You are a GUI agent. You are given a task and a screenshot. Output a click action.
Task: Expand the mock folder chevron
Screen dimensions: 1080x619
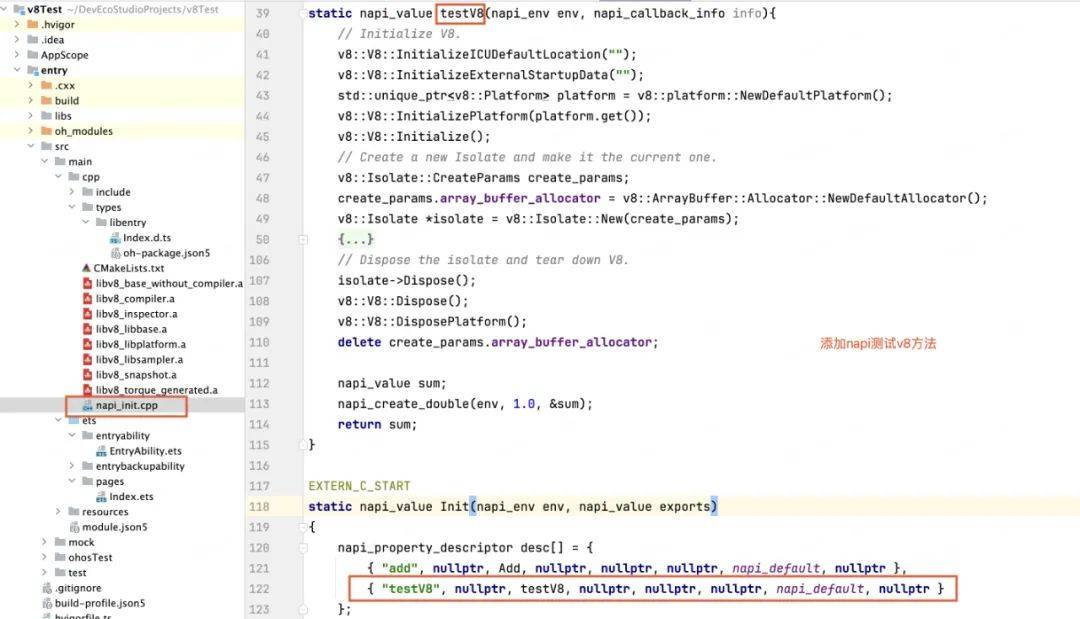pyautogui.click(x=45, y=542)
